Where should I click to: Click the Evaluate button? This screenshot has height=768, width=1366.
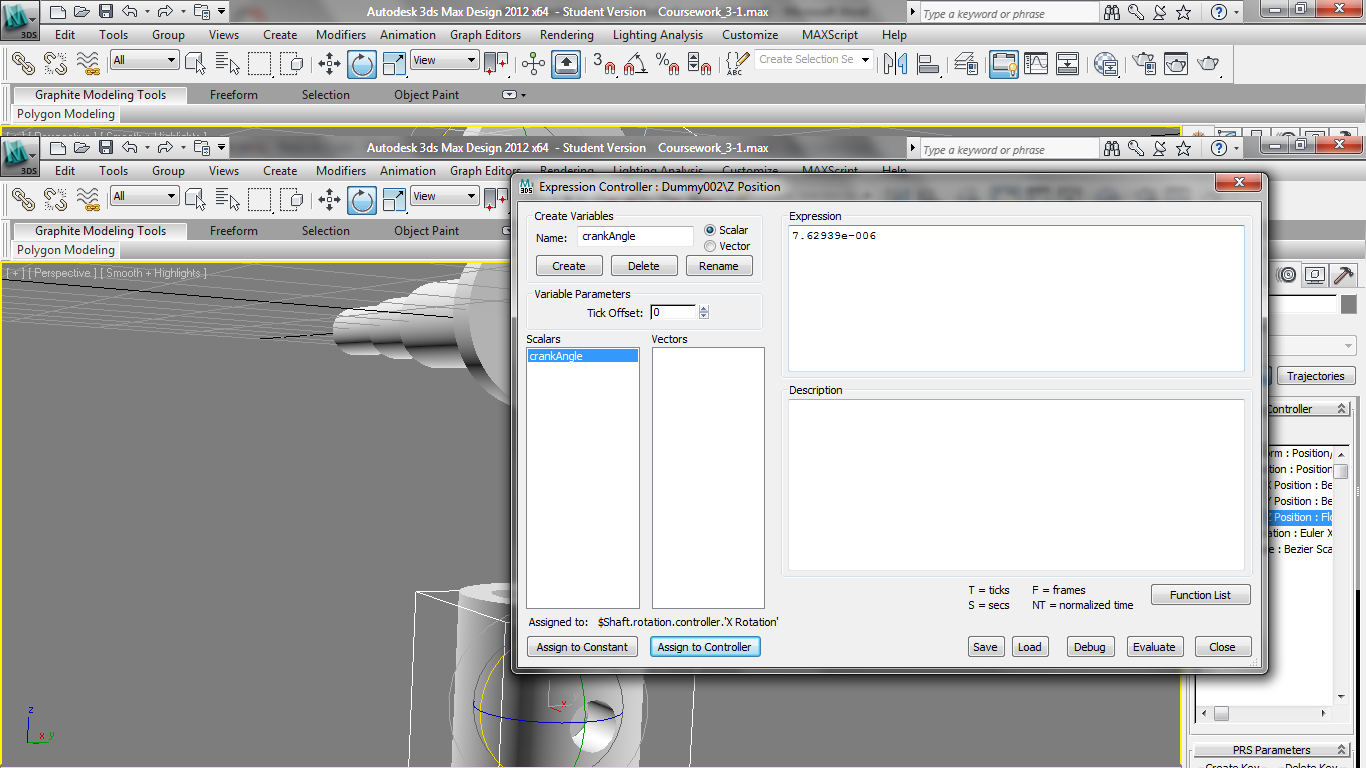[1154, 647]
